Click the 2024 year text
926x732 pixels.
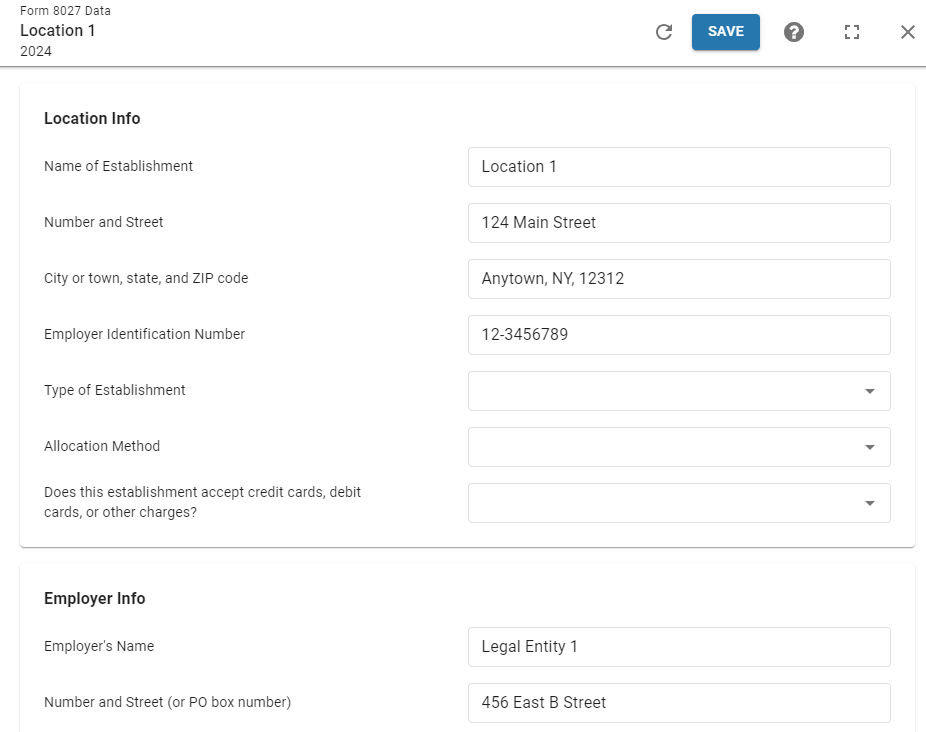pos(36,51)
